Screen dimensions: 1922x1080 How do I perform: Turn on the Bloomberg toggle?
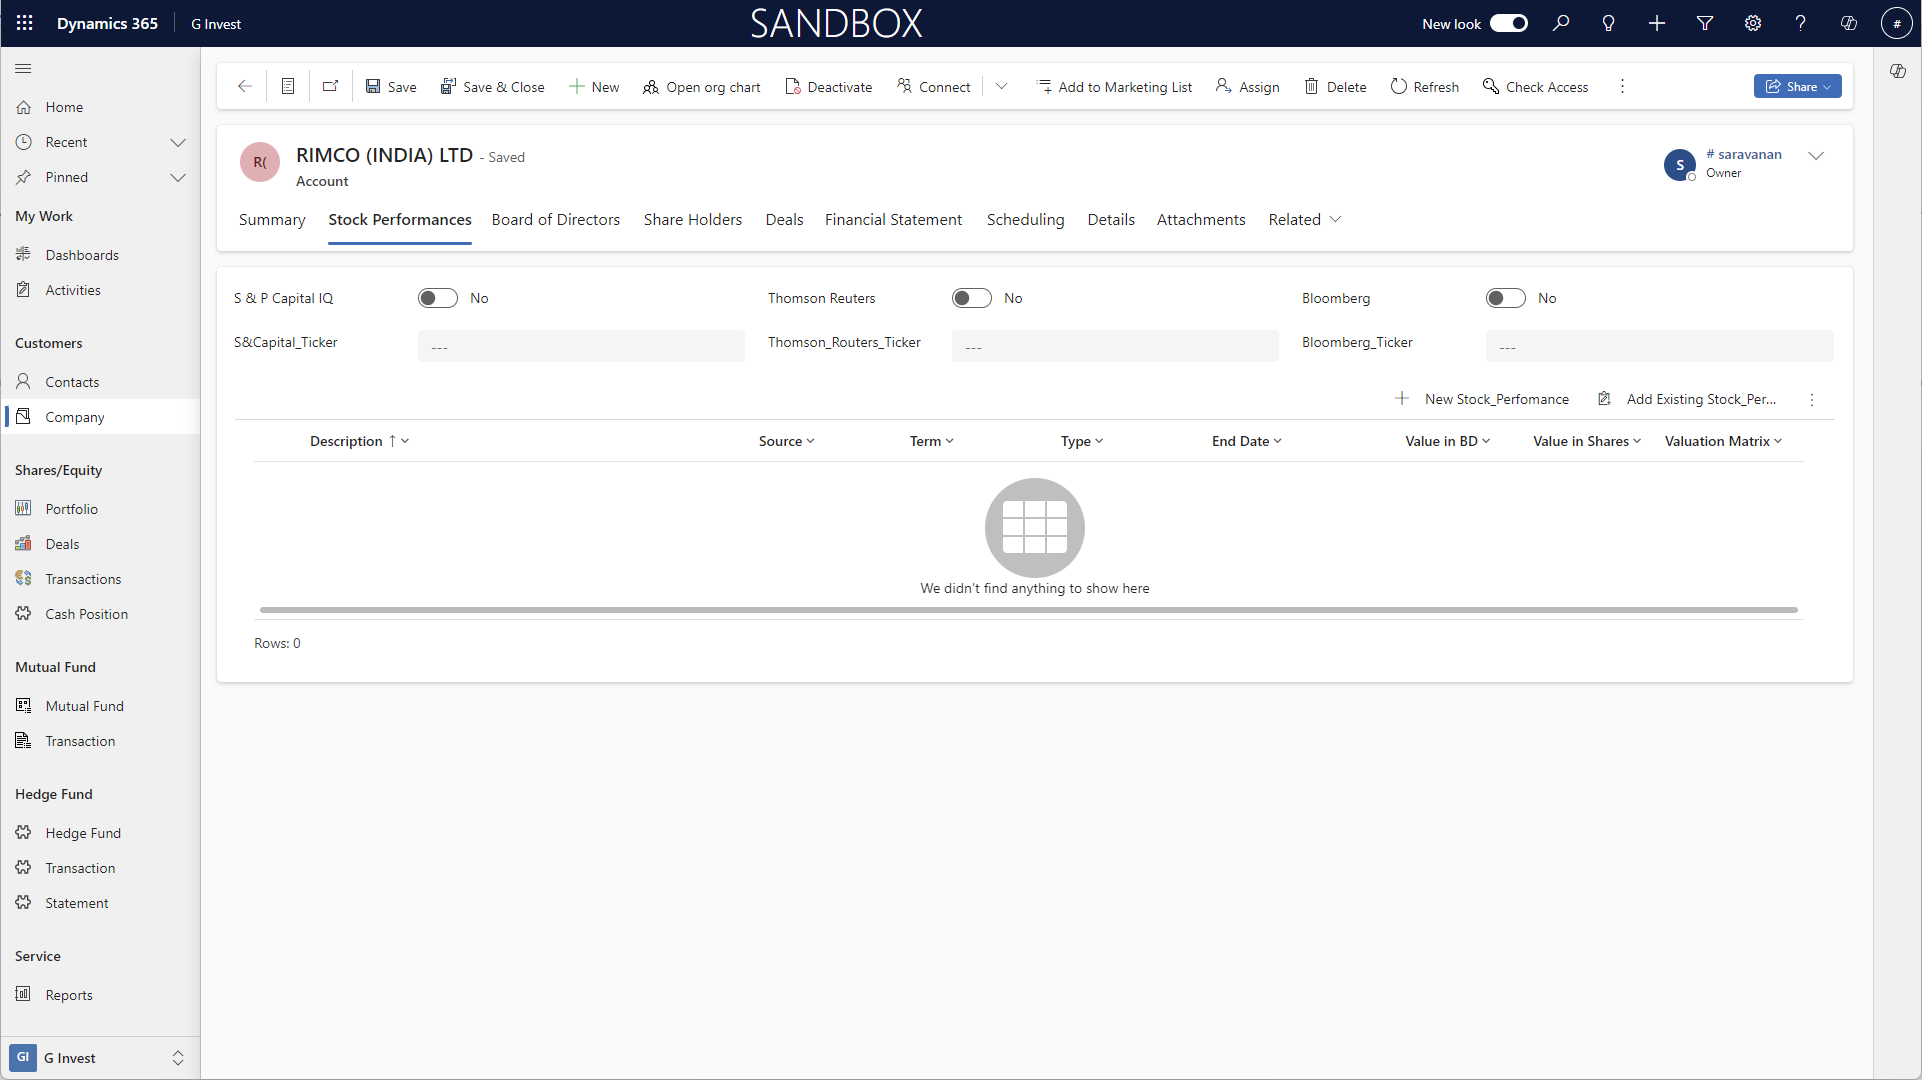point(1506,298)
